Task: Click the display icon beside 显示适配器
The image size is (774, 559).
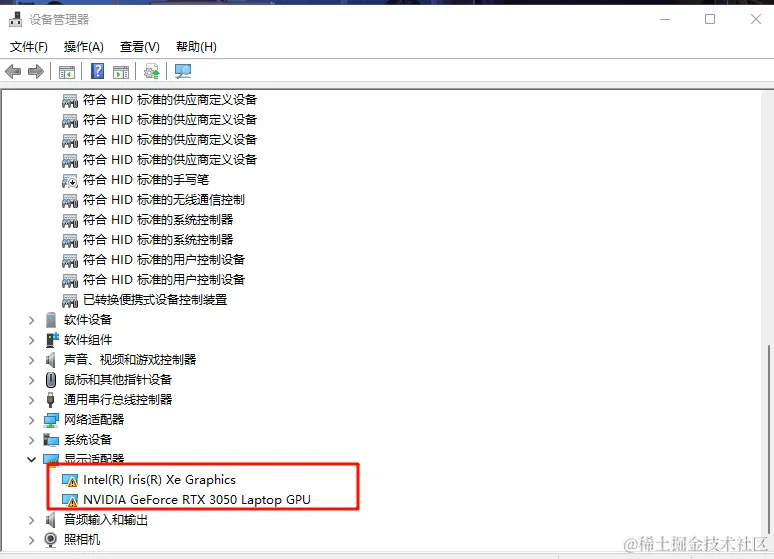Action: pos(51,460)
